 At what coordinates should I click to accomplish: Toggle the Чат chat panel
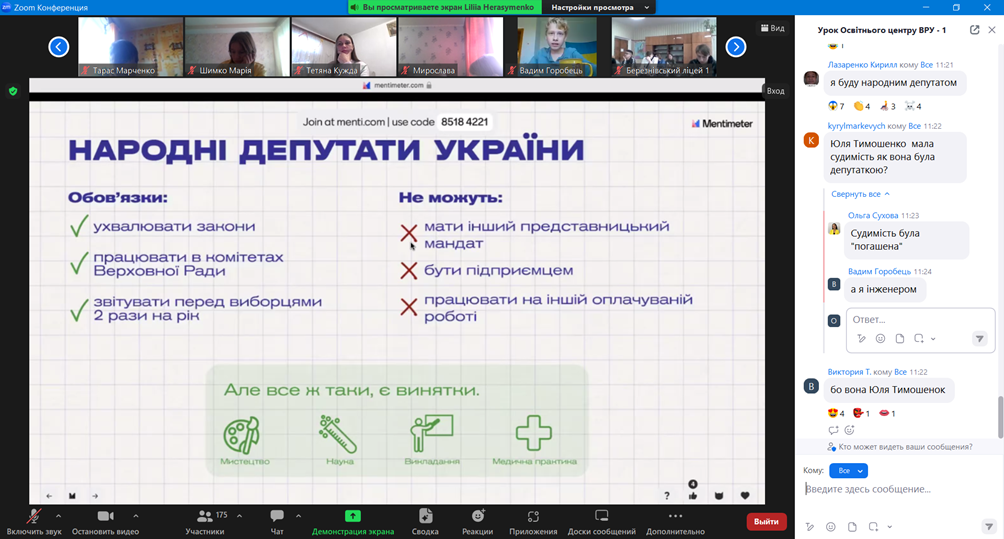[x=277, y=519]
